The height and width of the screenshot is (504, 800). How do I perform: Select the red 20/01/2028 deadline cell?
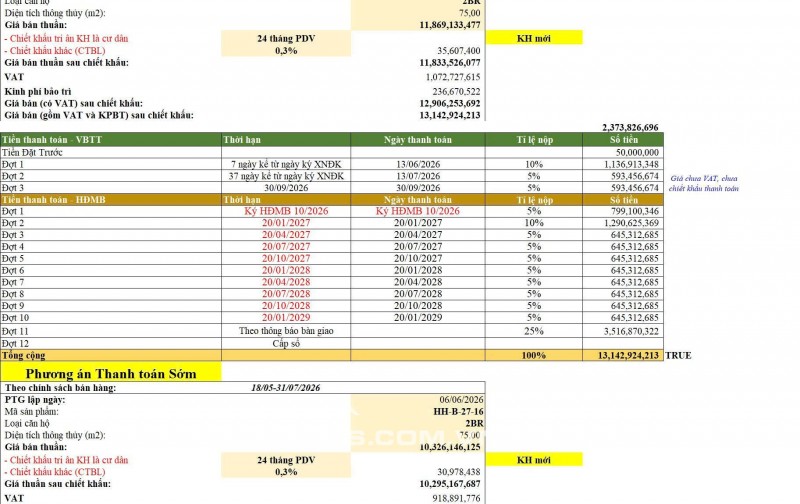pyautogui.click(x=286, y=270)
